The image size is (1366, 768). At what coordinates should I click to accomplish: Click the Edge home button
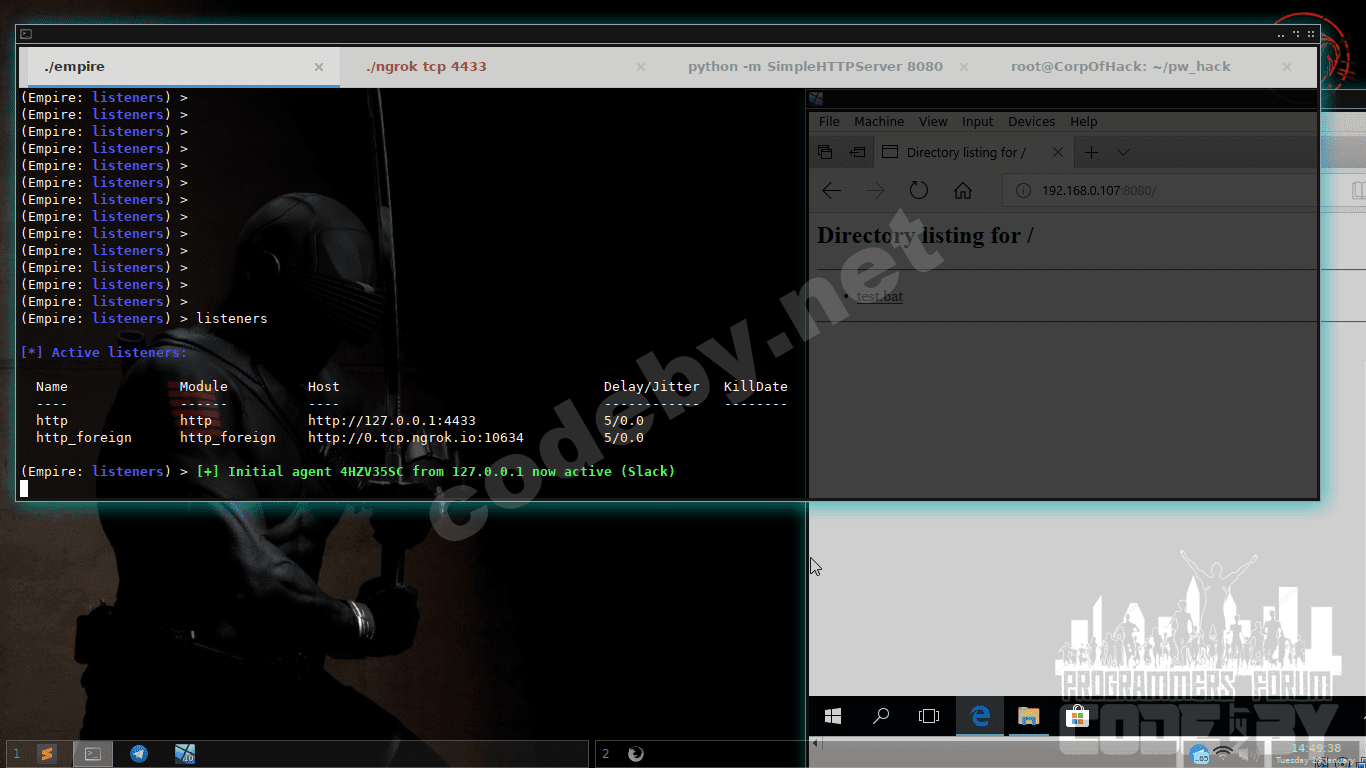[x=963, y=190]
